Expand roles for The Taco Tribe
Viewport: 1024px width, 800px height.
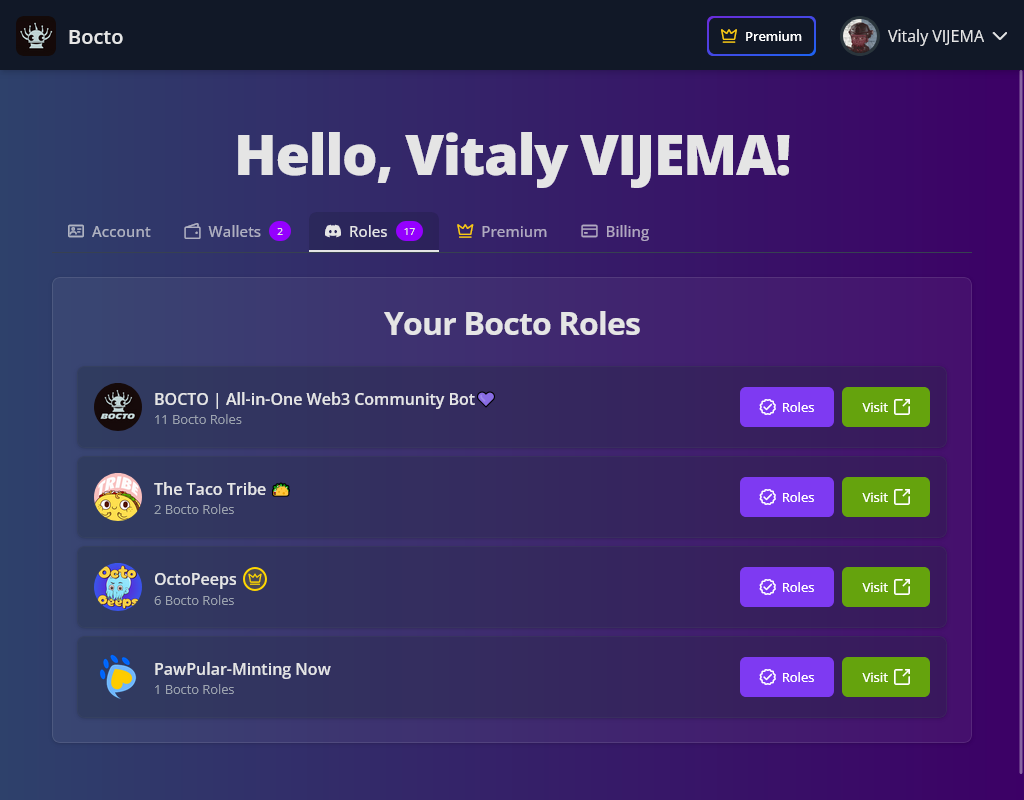pyautogui.click(x=786, y=497)
